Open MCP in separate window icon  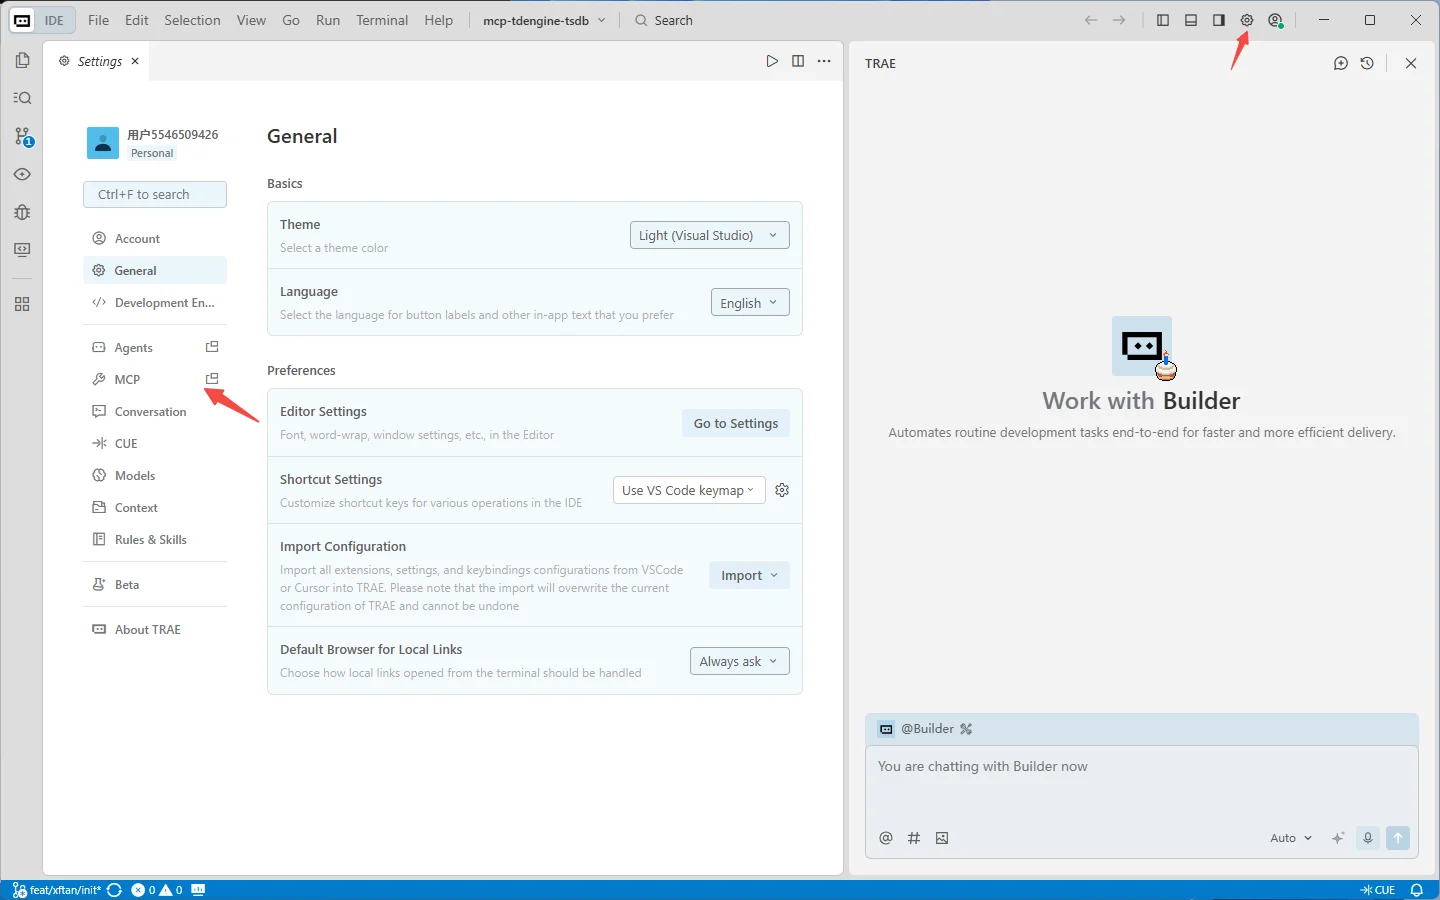[x=212, y=379]
